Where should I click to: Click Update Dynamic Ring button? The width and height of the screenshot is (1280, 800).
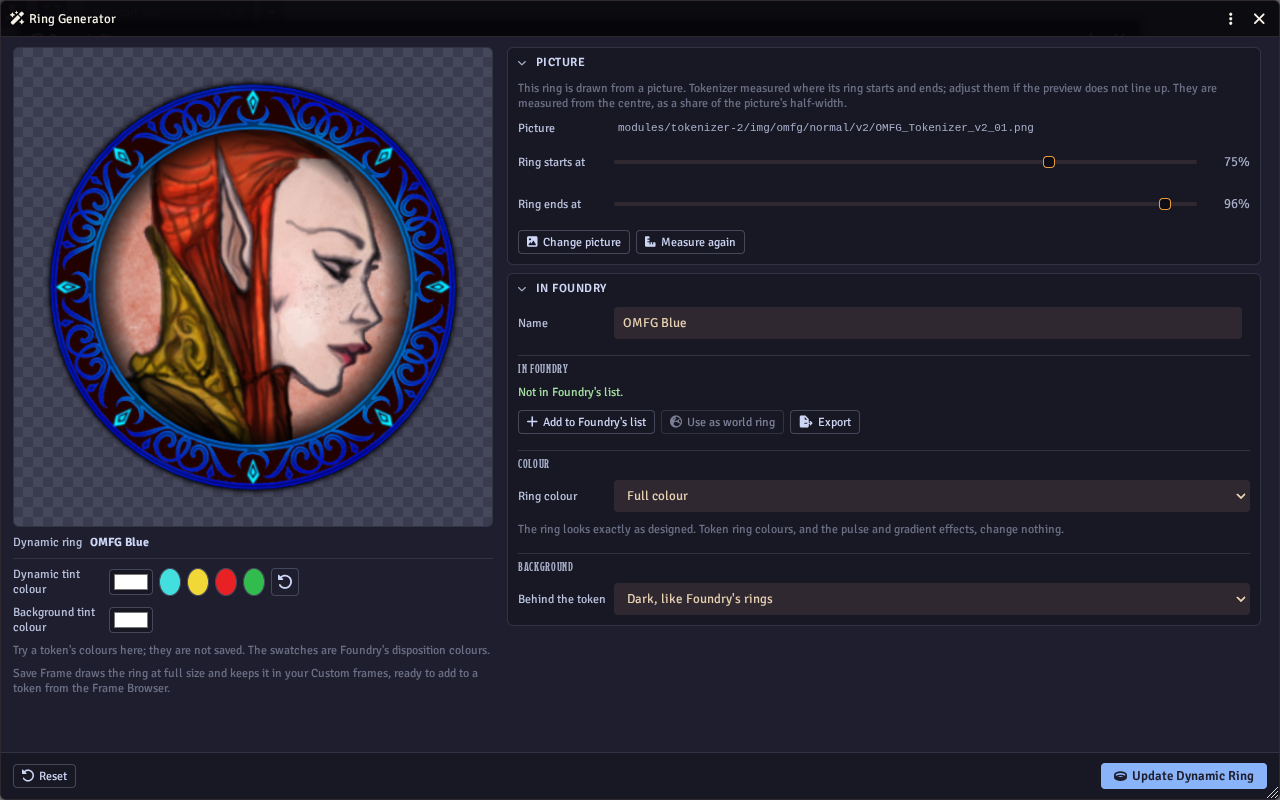[1184, 776]
